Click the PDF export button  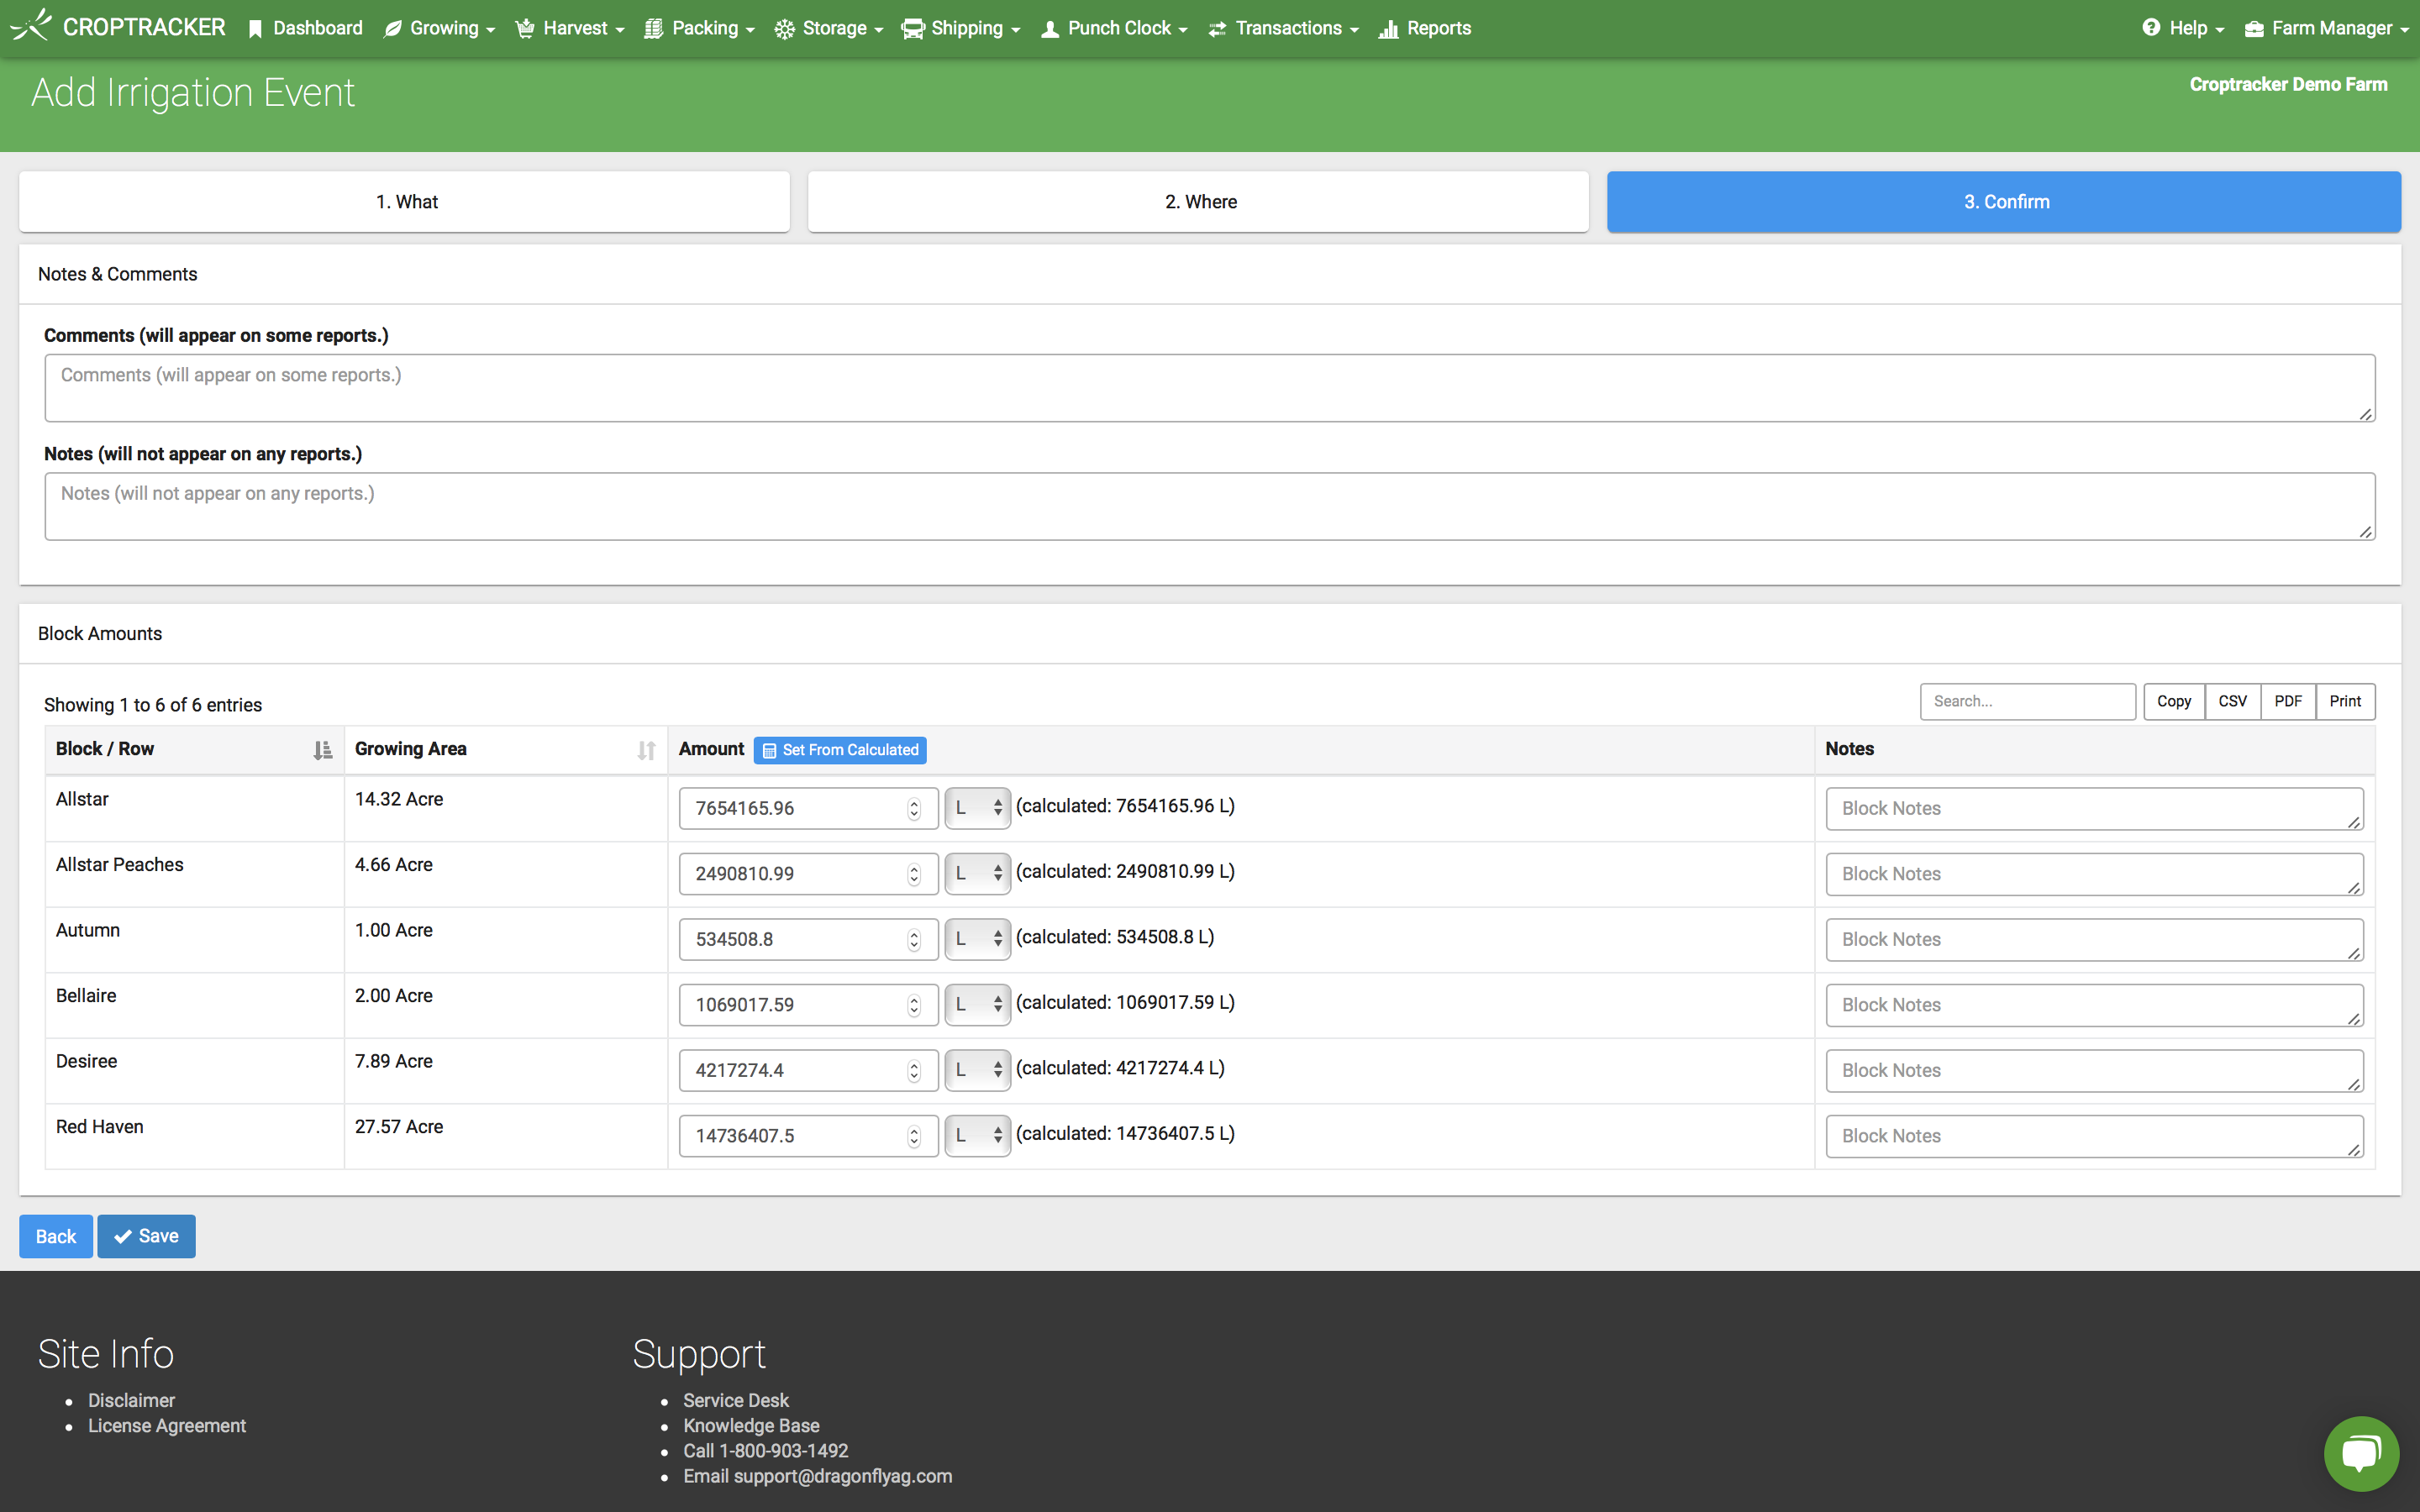pyautogui.click(x=2287, y=702)
